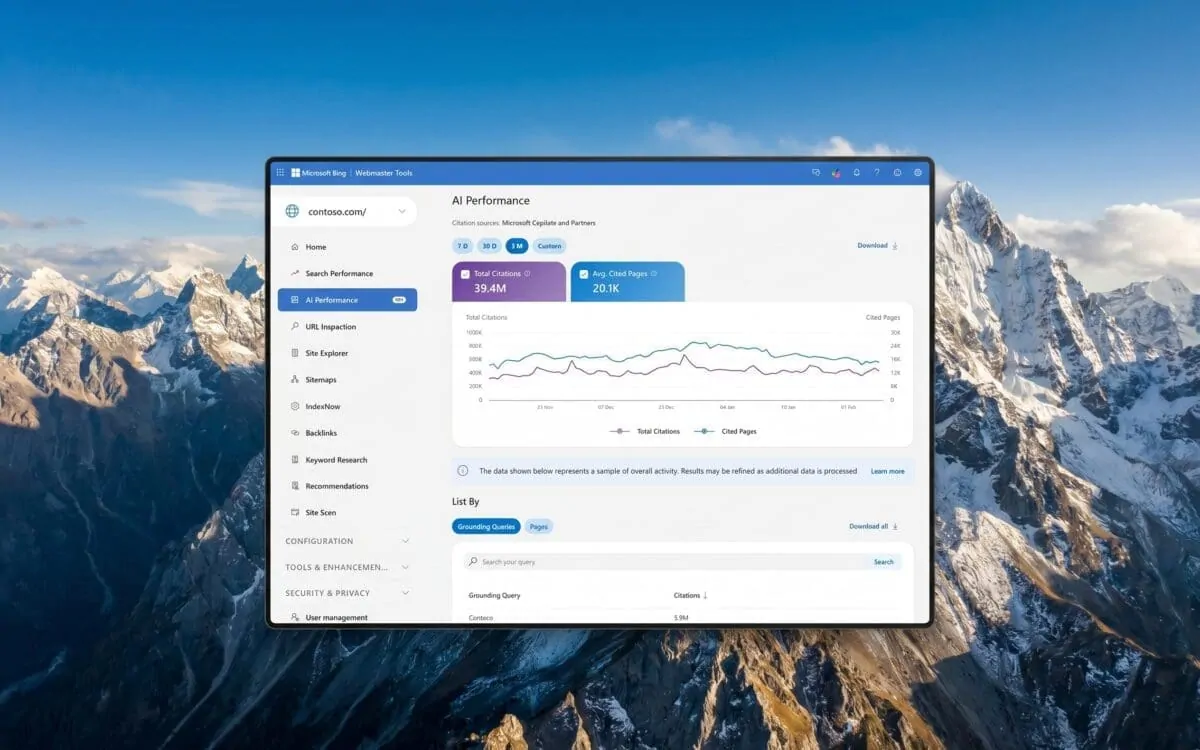Click the globe icon beside contoso.com

(292, 211)
